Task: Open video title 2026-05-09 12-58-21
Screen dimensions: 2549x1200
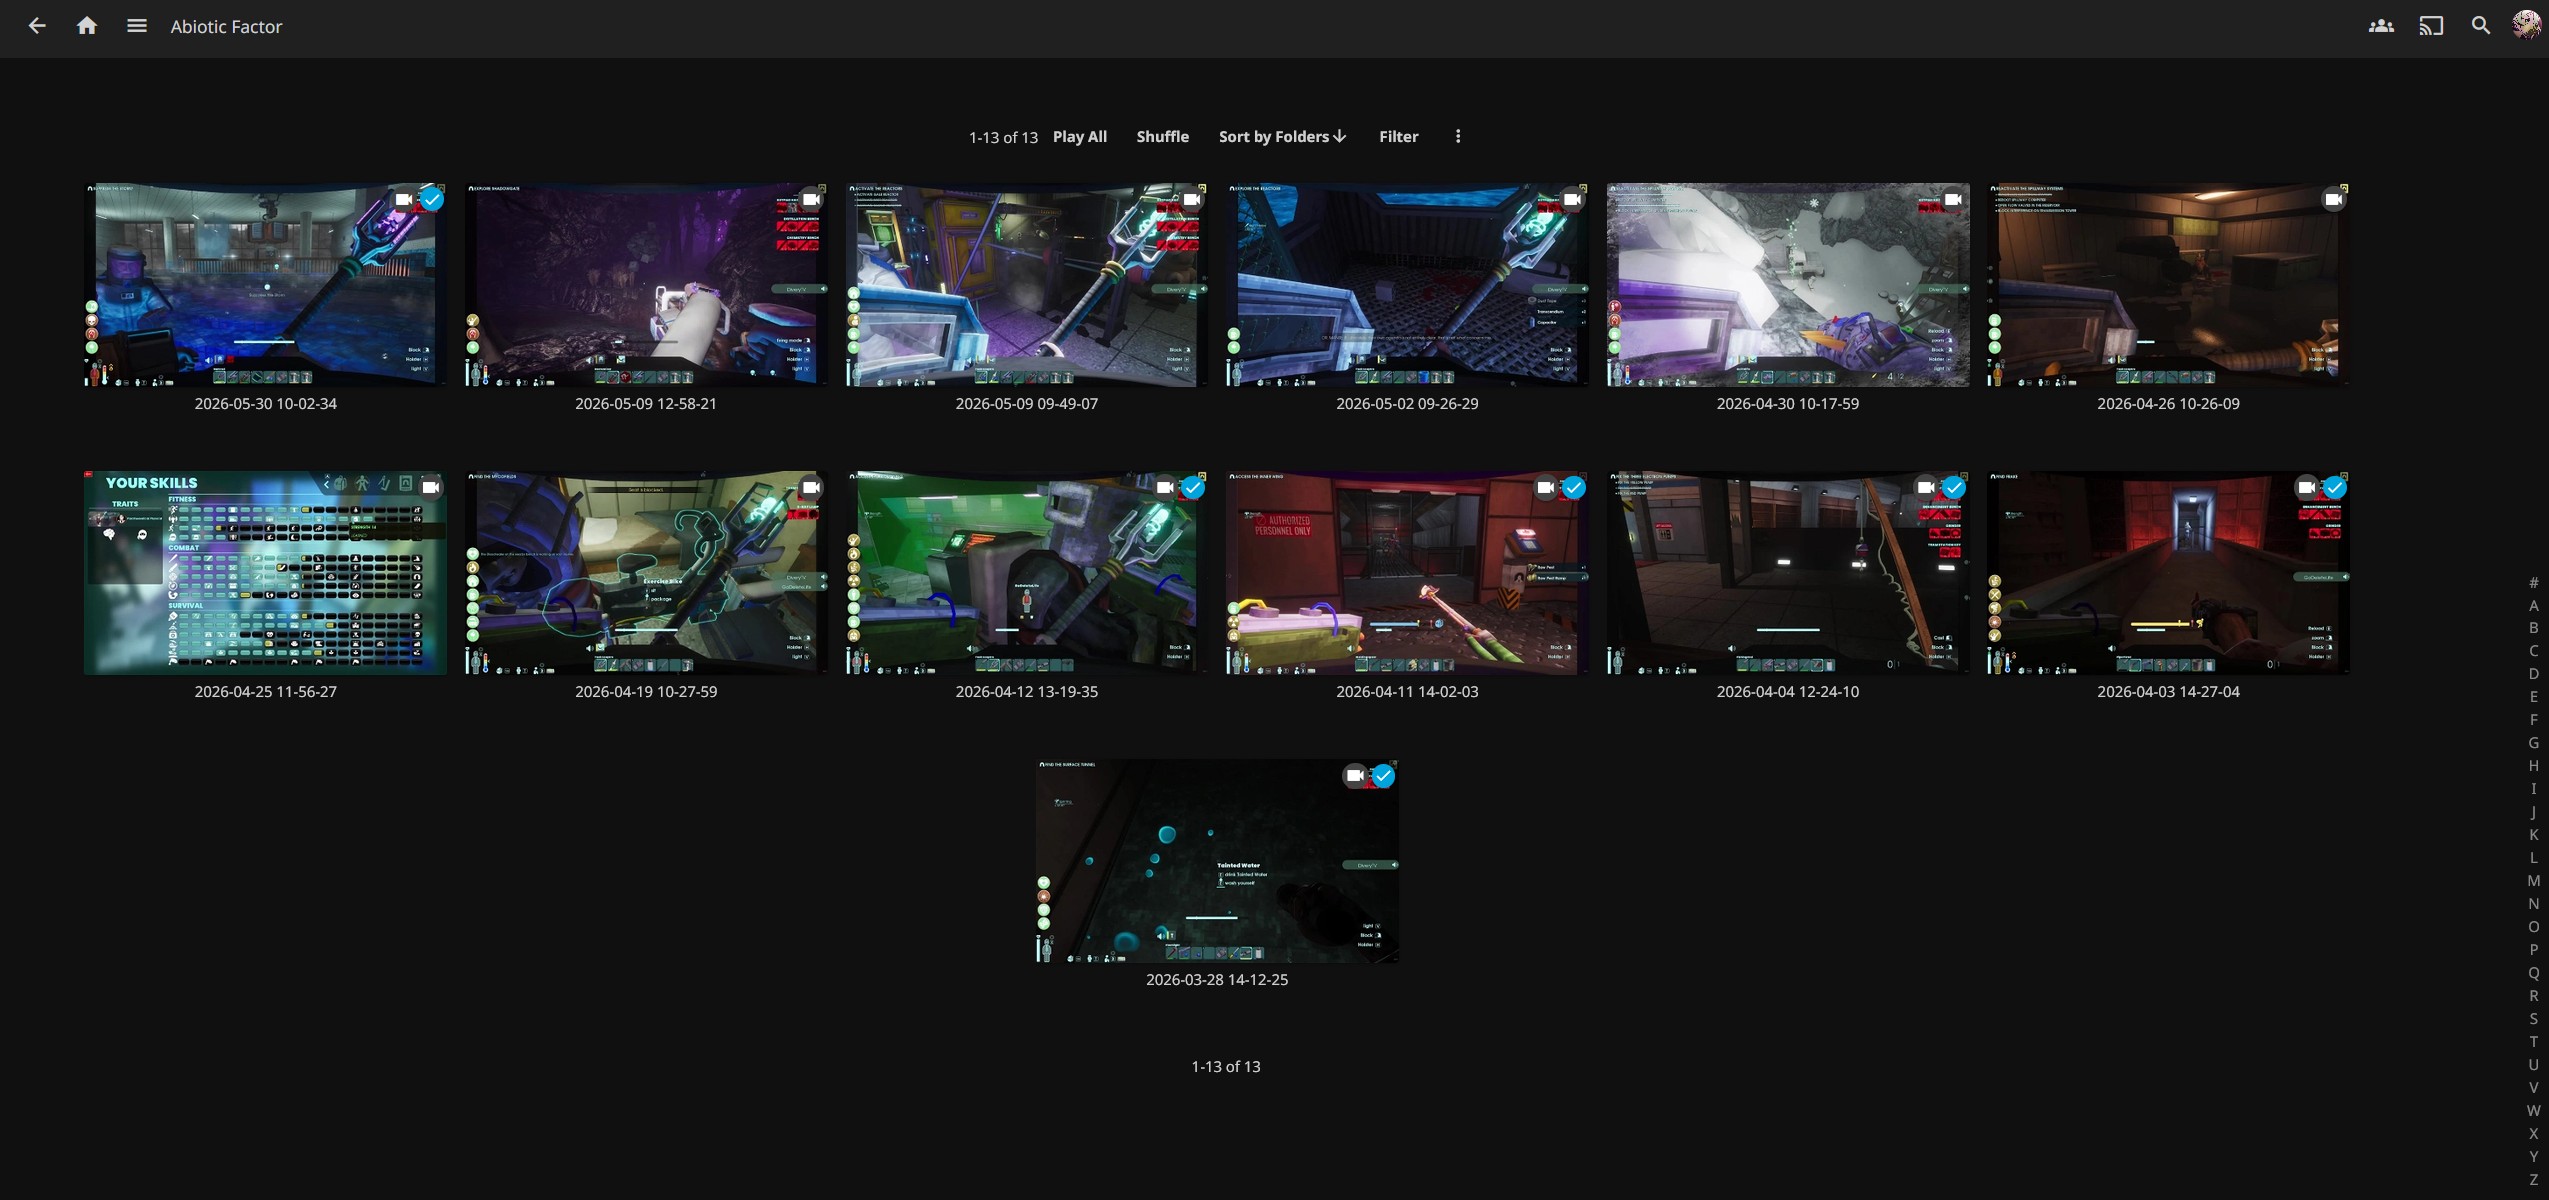Action: point(646,403)
